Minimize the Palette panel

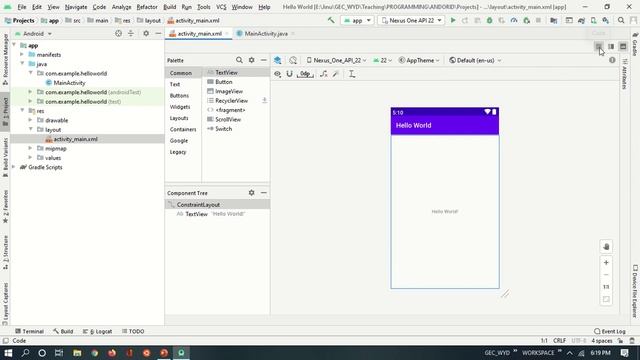pyautogui.click(x=264, y=60)
